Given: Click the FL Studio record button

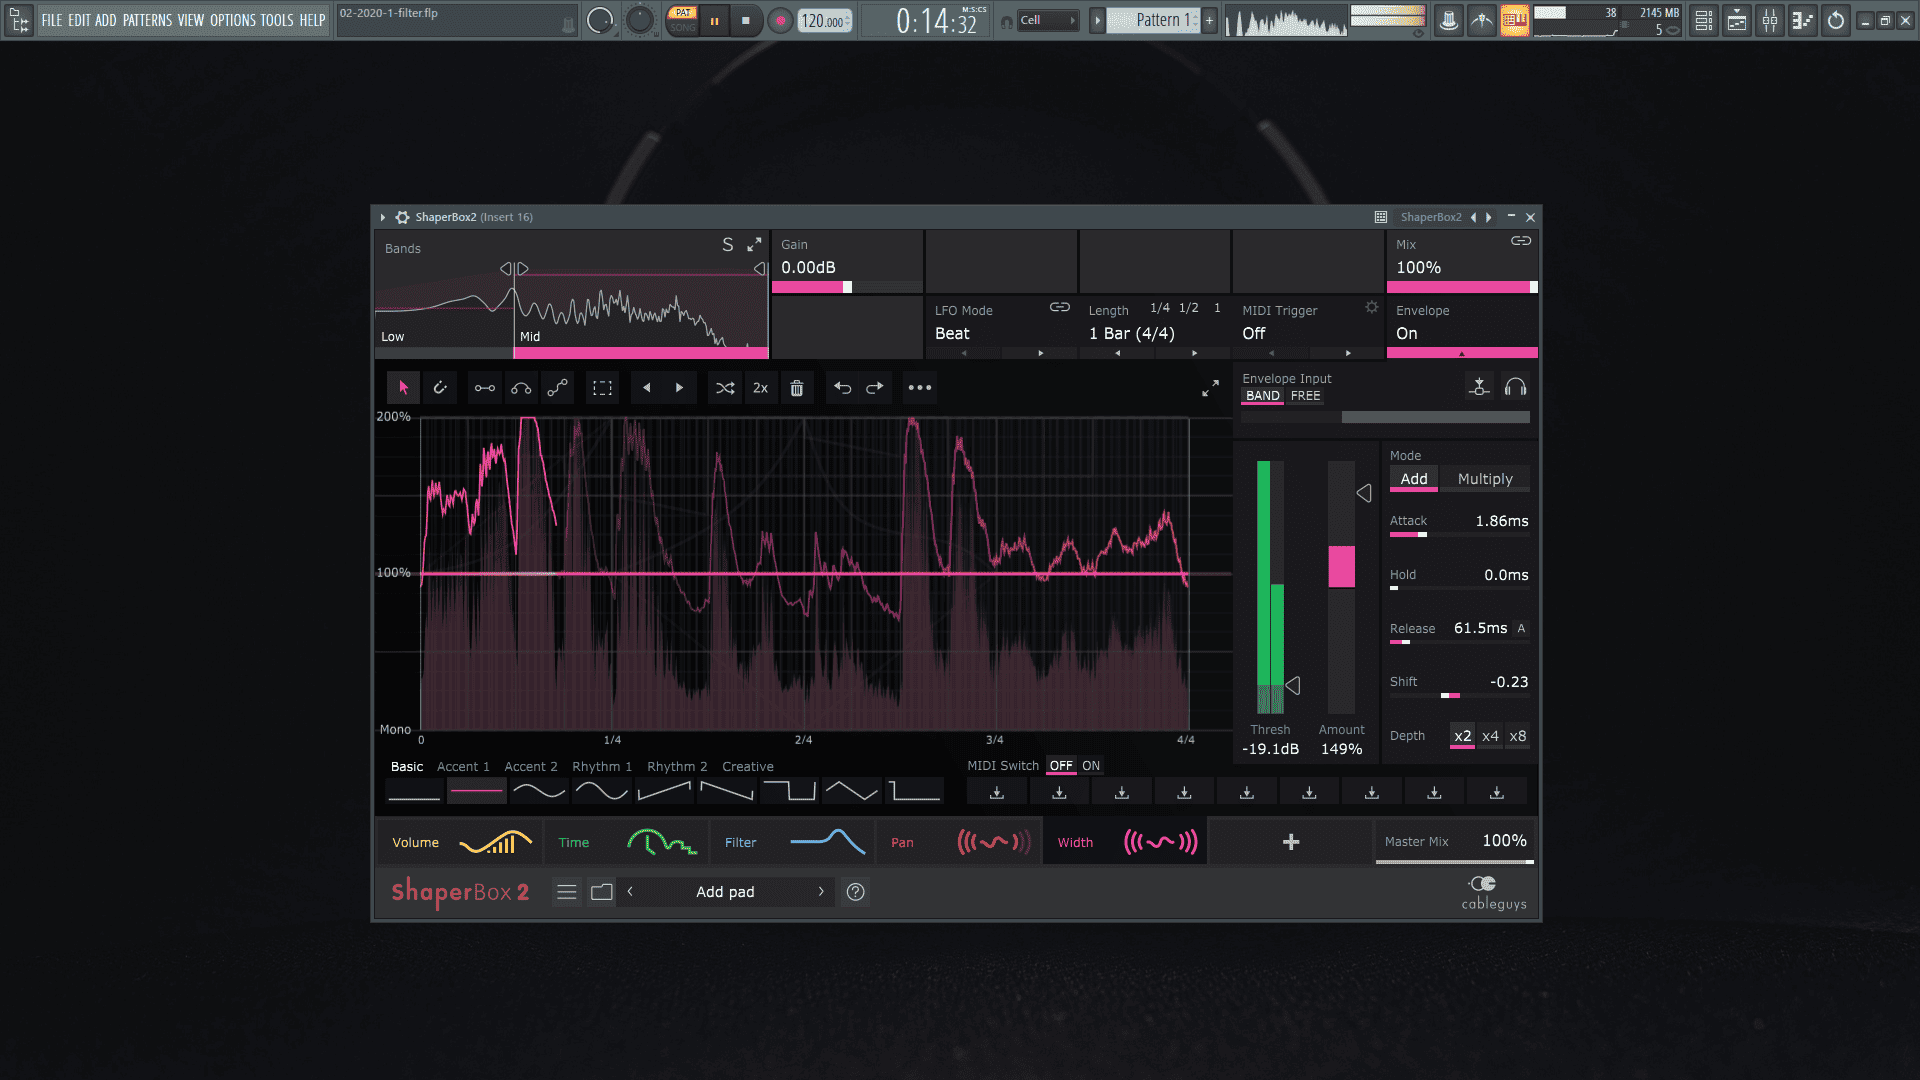Looking at the screenshot, I should point(780,21).
